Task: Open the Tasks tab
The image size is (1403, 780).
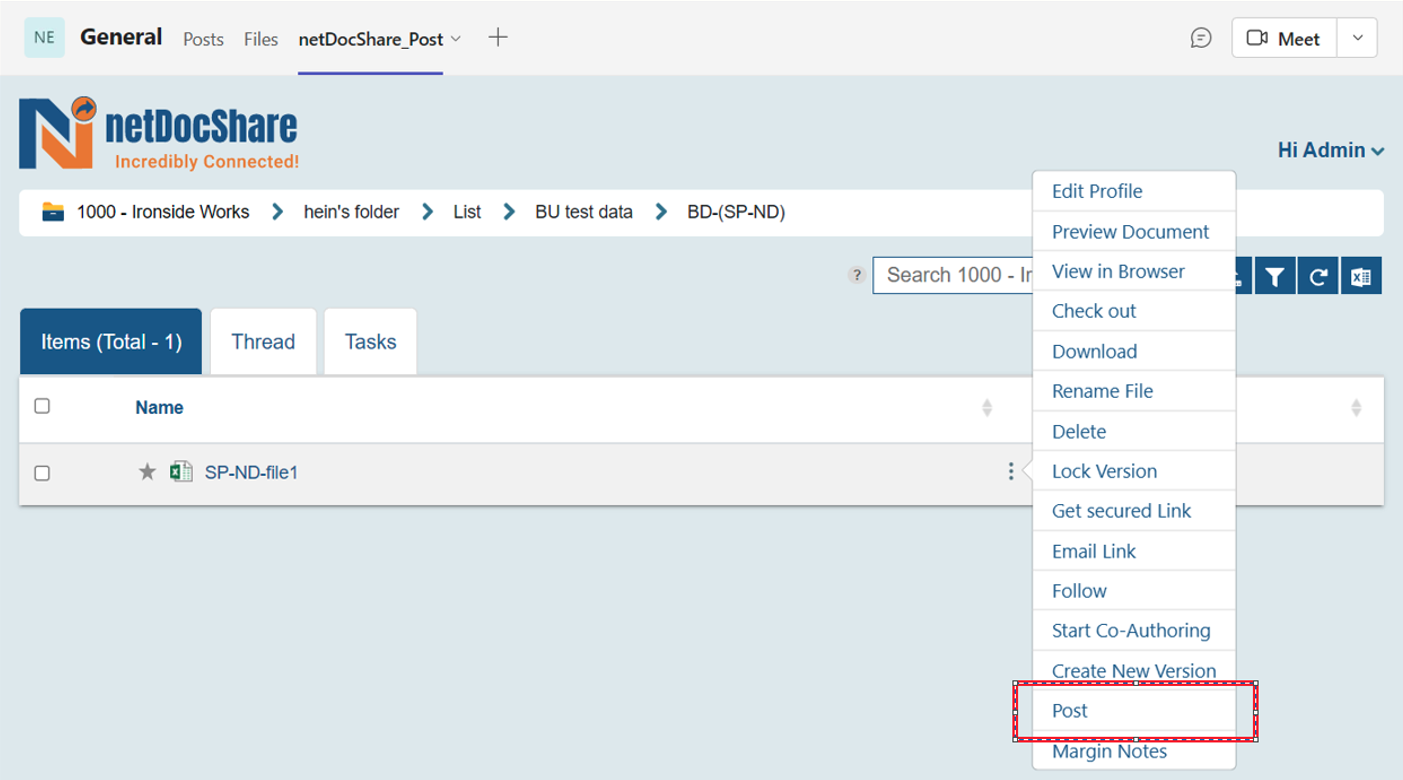Action: [371, 342]
